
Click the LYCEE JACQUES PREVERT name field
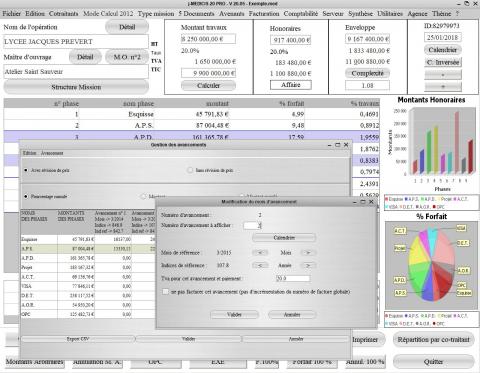76,42
